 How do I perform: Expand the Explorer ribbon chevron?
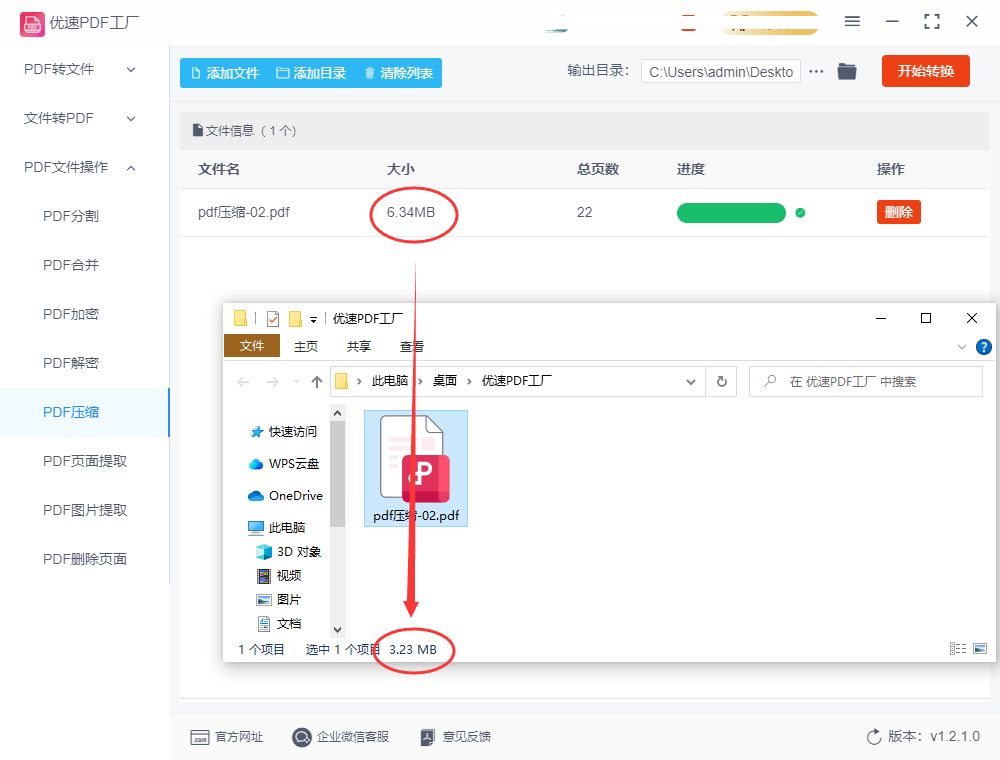point(962,347)
